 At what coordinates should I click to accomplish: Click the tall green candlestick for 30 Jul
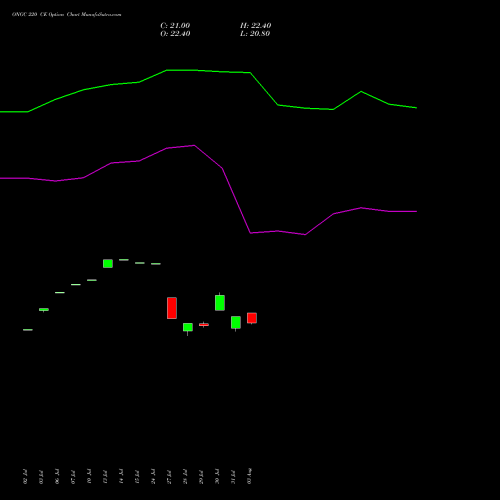click(220, 303)
